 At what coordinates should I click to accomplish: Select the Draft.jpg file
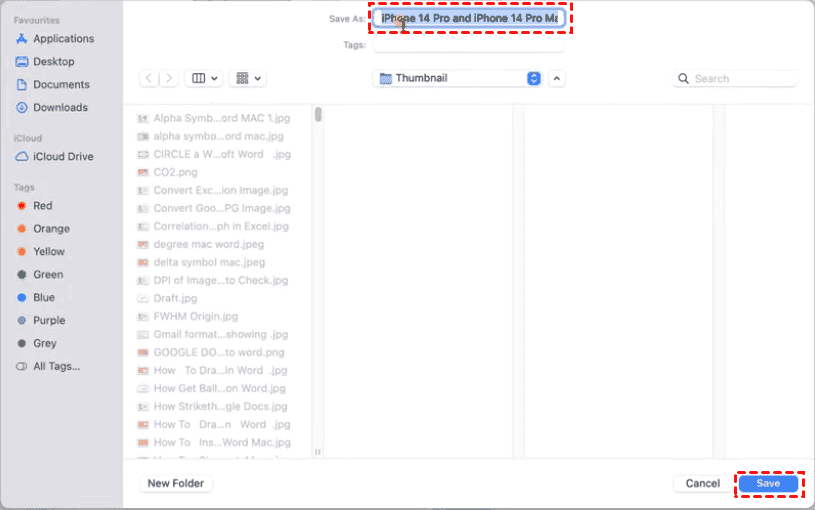pyautogui.click(x=167, y=298)
